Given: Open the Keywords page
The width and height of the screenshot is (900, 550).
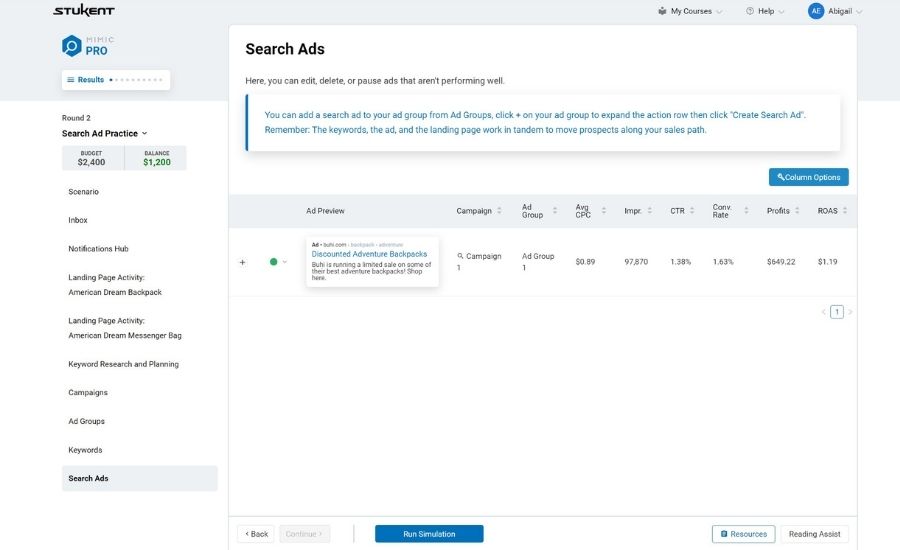Looking at the screenshot, I should [x=85, y=450].
